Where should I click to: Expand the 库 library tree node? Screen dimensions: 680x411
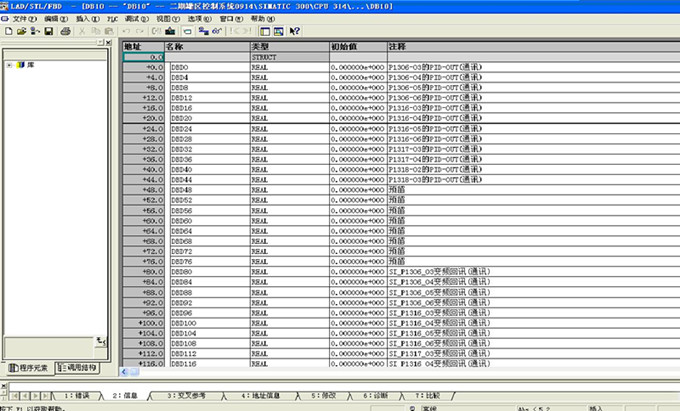(9, 65)
